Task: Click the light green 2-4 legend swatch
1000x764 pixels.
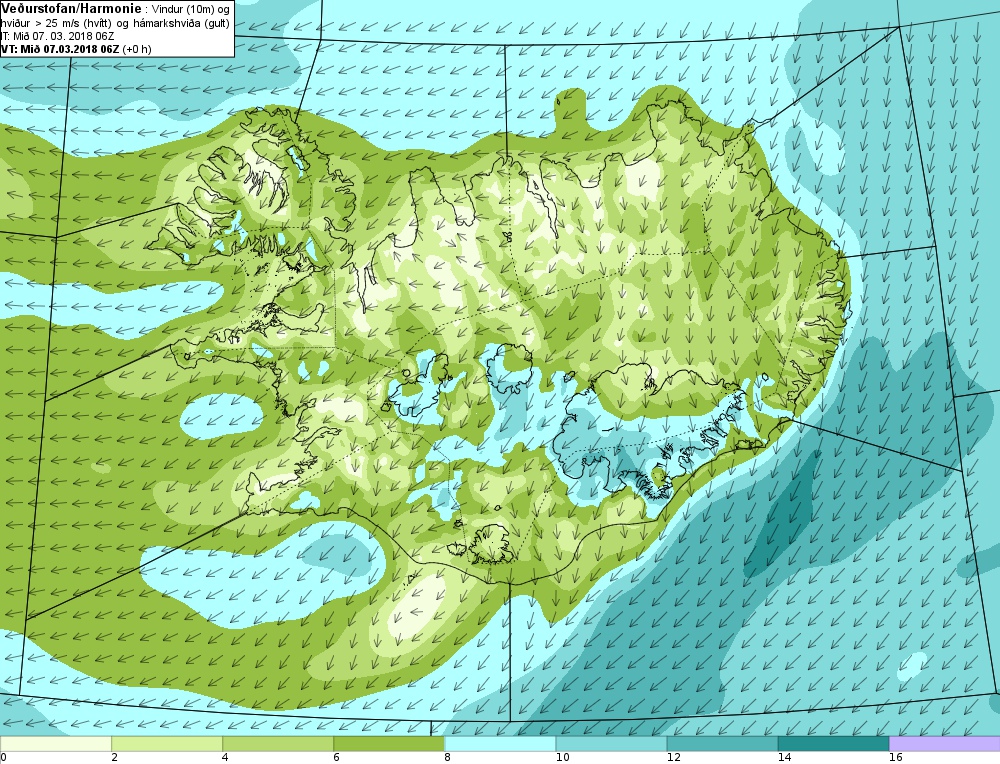Action: pos(166,744)
